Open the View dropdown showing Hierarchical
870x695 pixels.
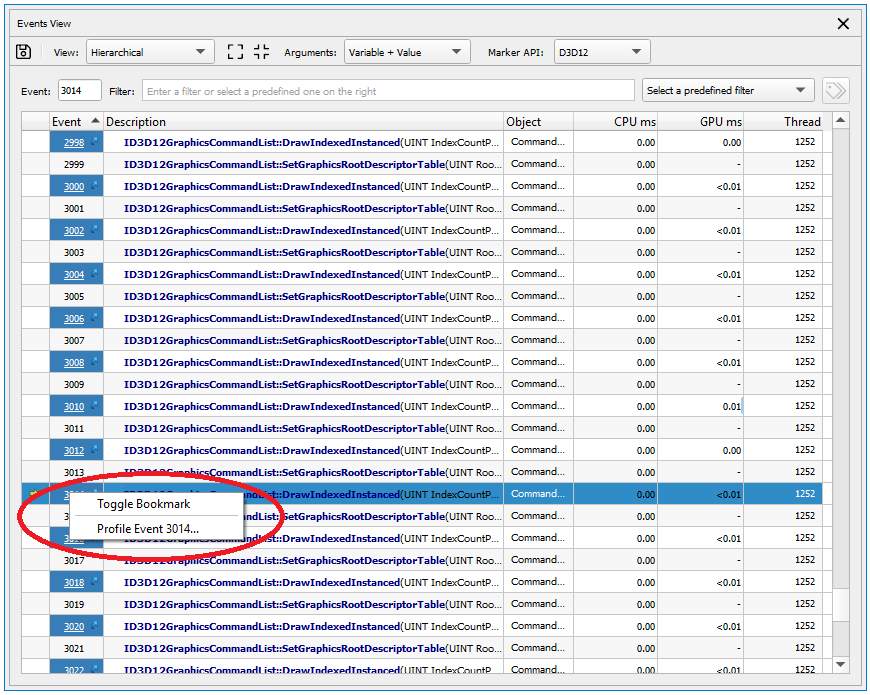149,52
